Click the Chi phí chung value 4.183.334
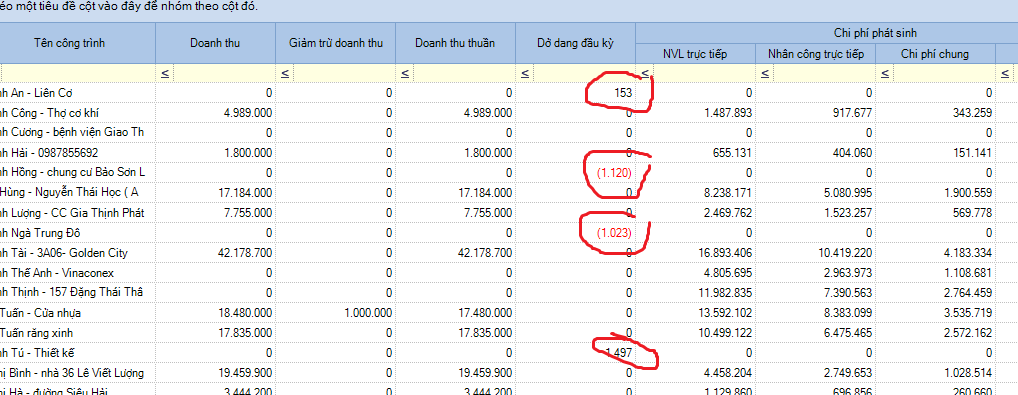The width and height of the screenshot is (1018, 395). click(969, 253)
